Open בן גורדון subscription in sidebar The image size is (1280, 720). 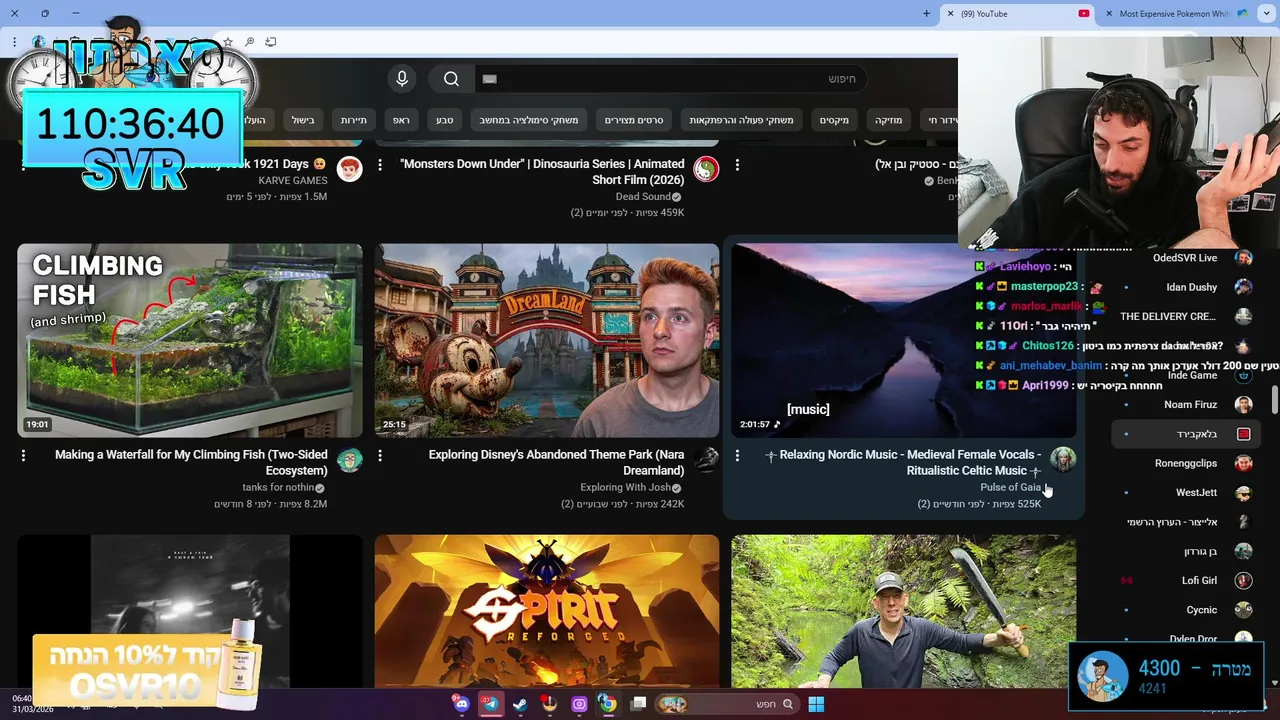1185,551
